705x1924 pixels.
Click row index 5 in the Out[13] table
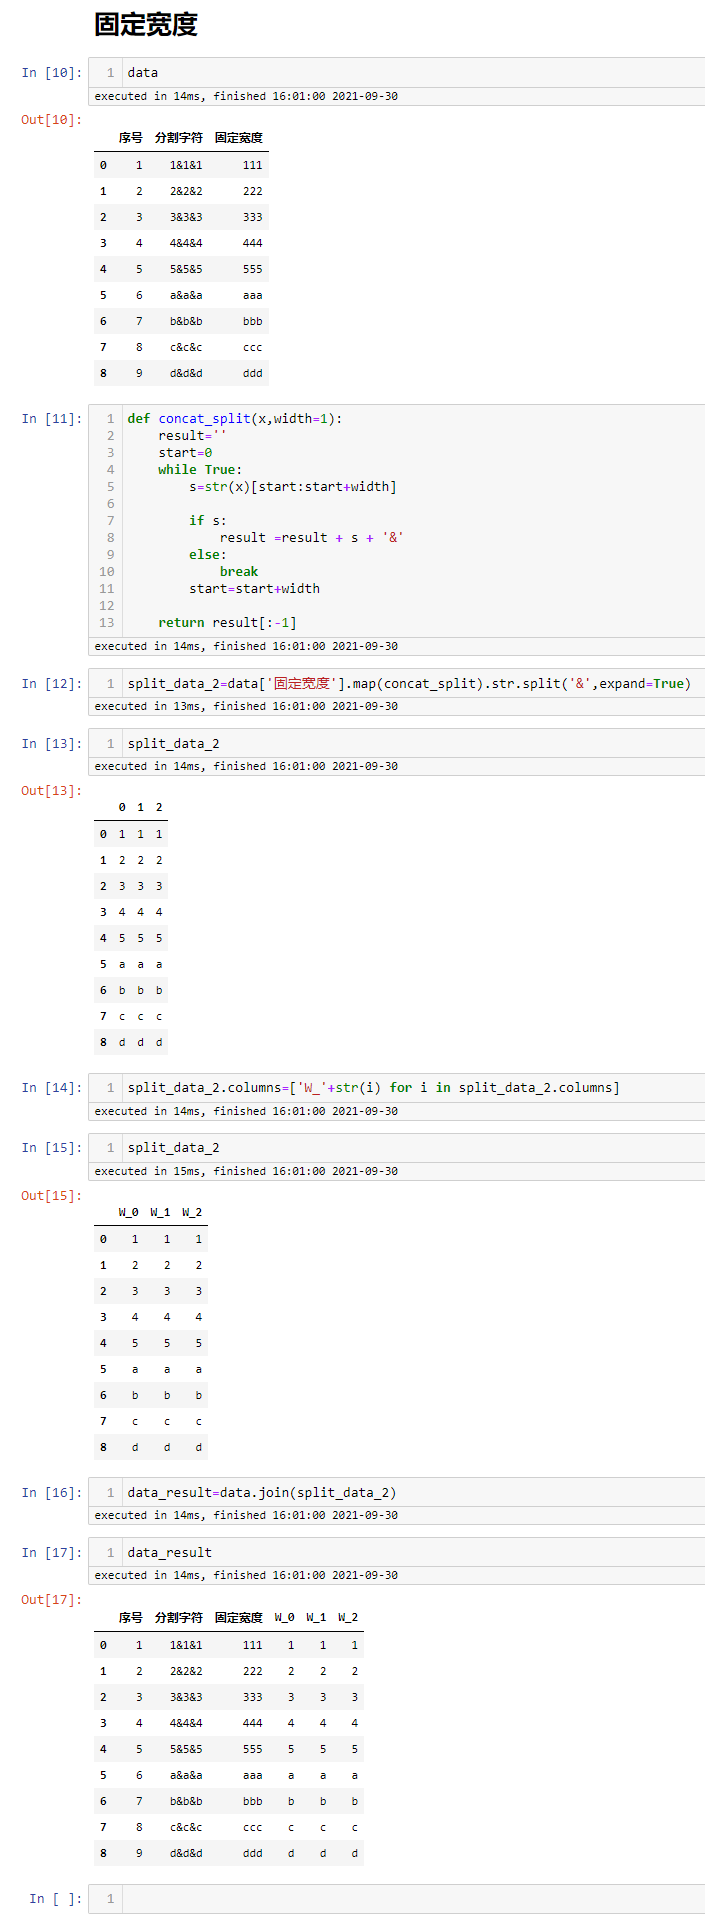[x=103, y=964]
